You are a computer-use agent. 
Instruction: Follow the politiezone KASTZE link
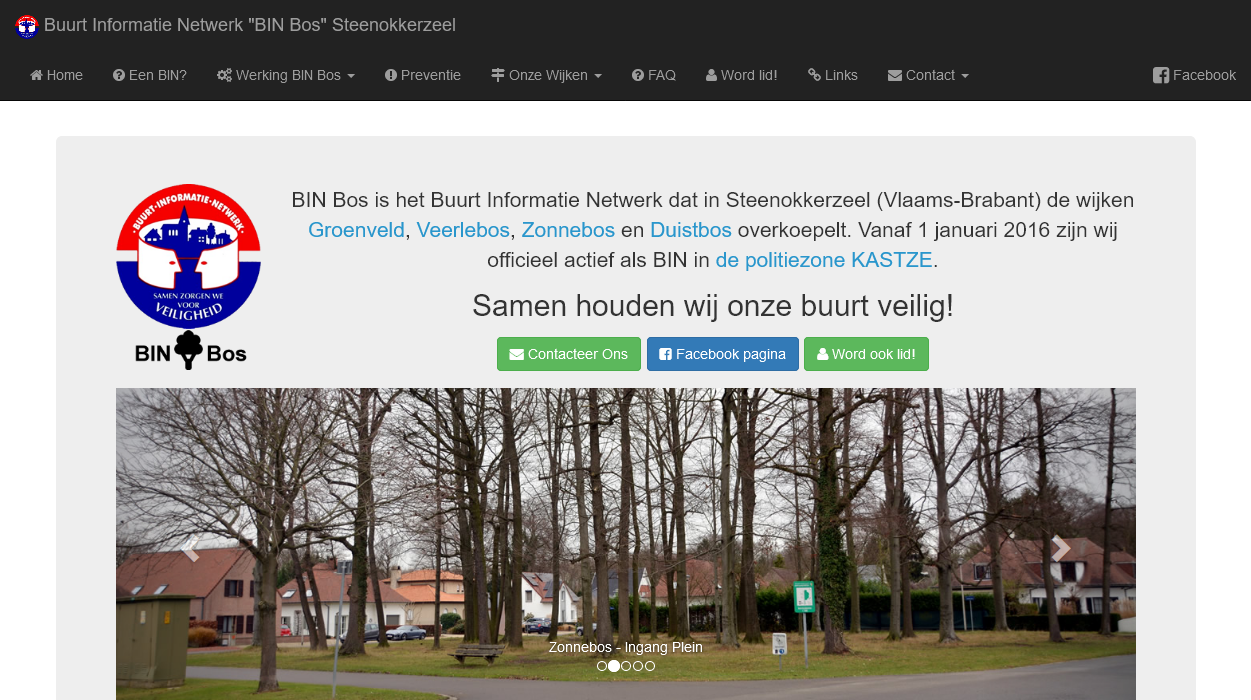tap(824, 260)
